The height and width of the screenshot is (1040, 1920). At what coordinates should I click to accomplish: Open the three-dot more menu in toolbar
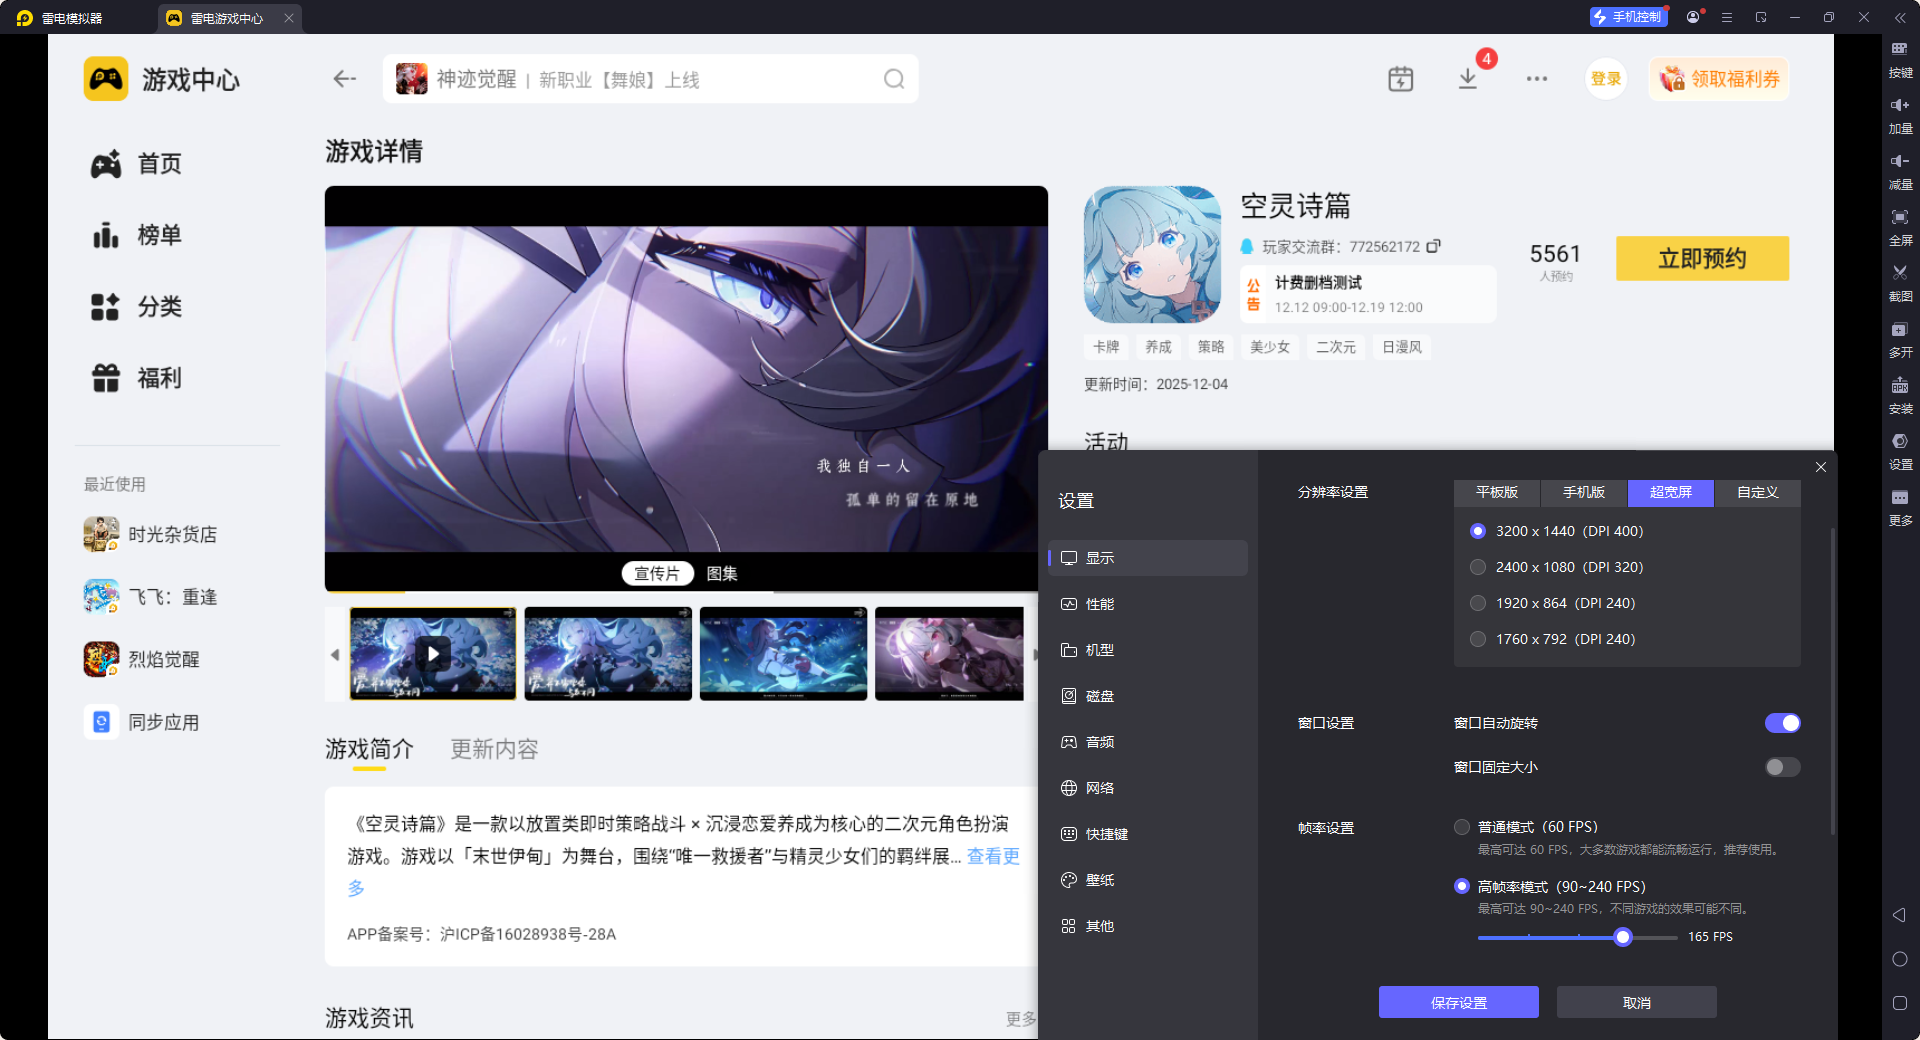(1536, 78)
